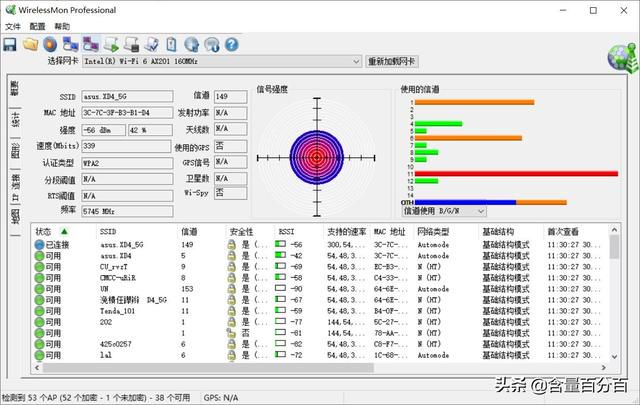Click the MAC 地址 field
640x405 pixels.
click(x=127, y=113)
